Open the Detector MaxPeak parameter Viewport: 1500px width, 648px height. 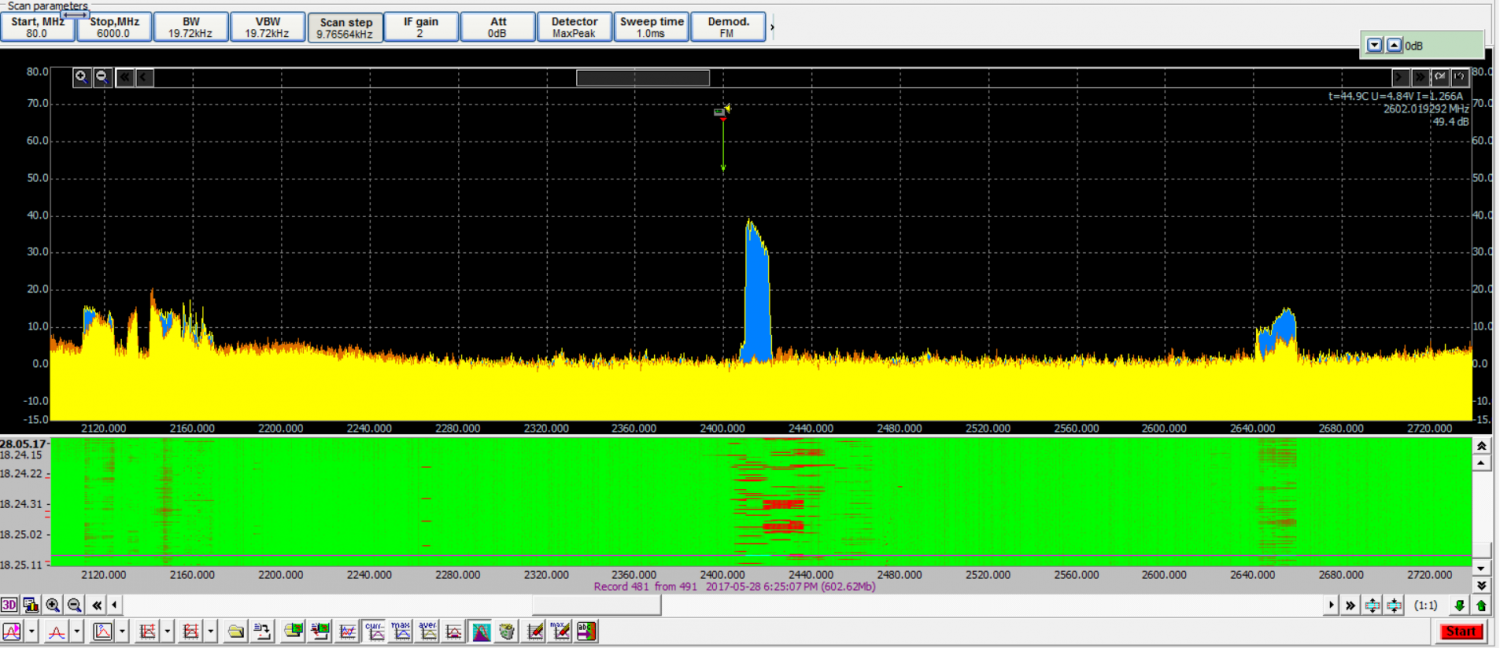(574, 27)
